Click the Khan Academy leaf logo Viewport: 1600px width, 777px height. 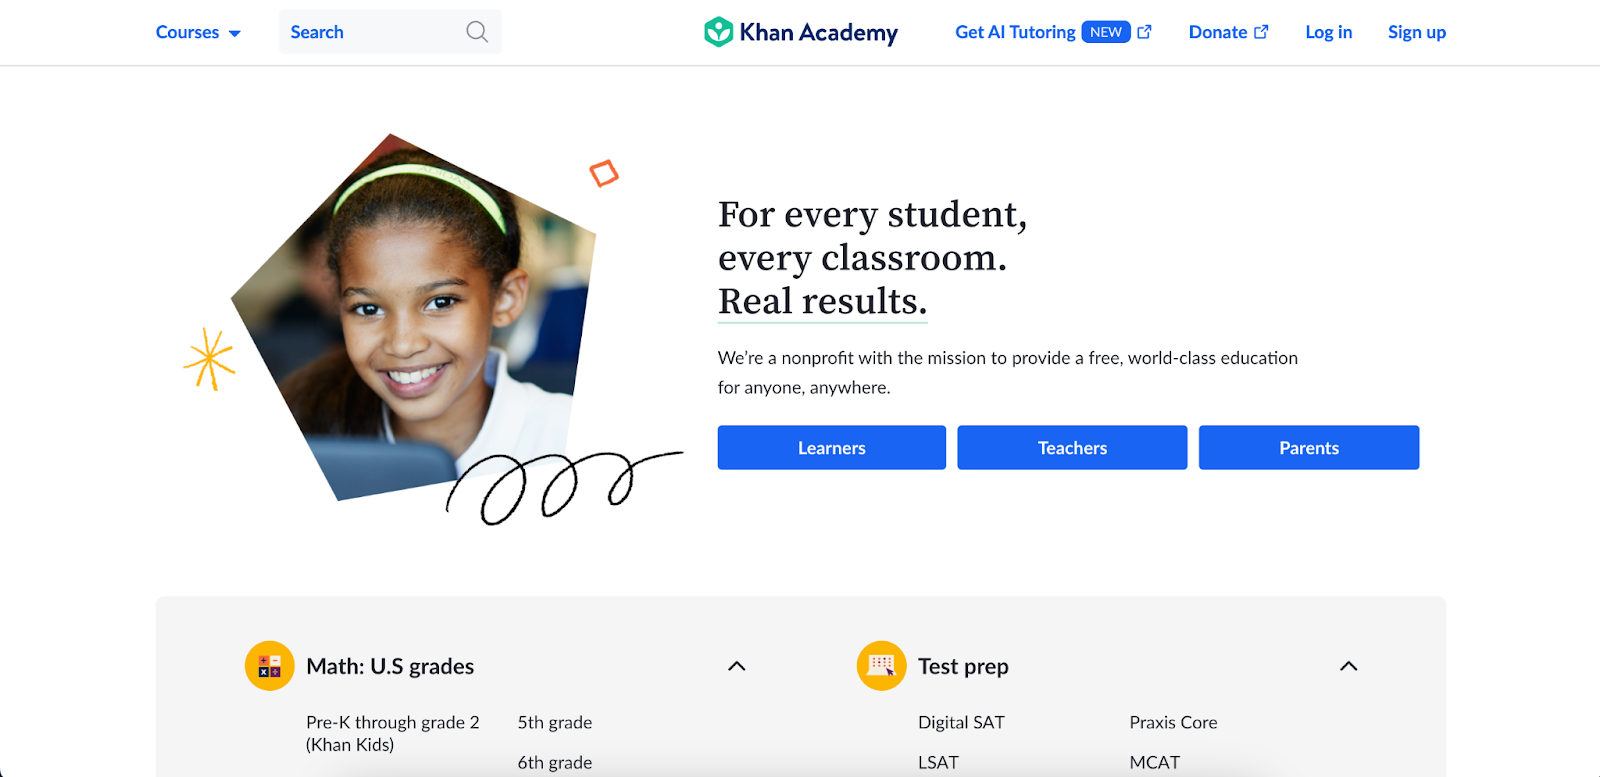718,32
